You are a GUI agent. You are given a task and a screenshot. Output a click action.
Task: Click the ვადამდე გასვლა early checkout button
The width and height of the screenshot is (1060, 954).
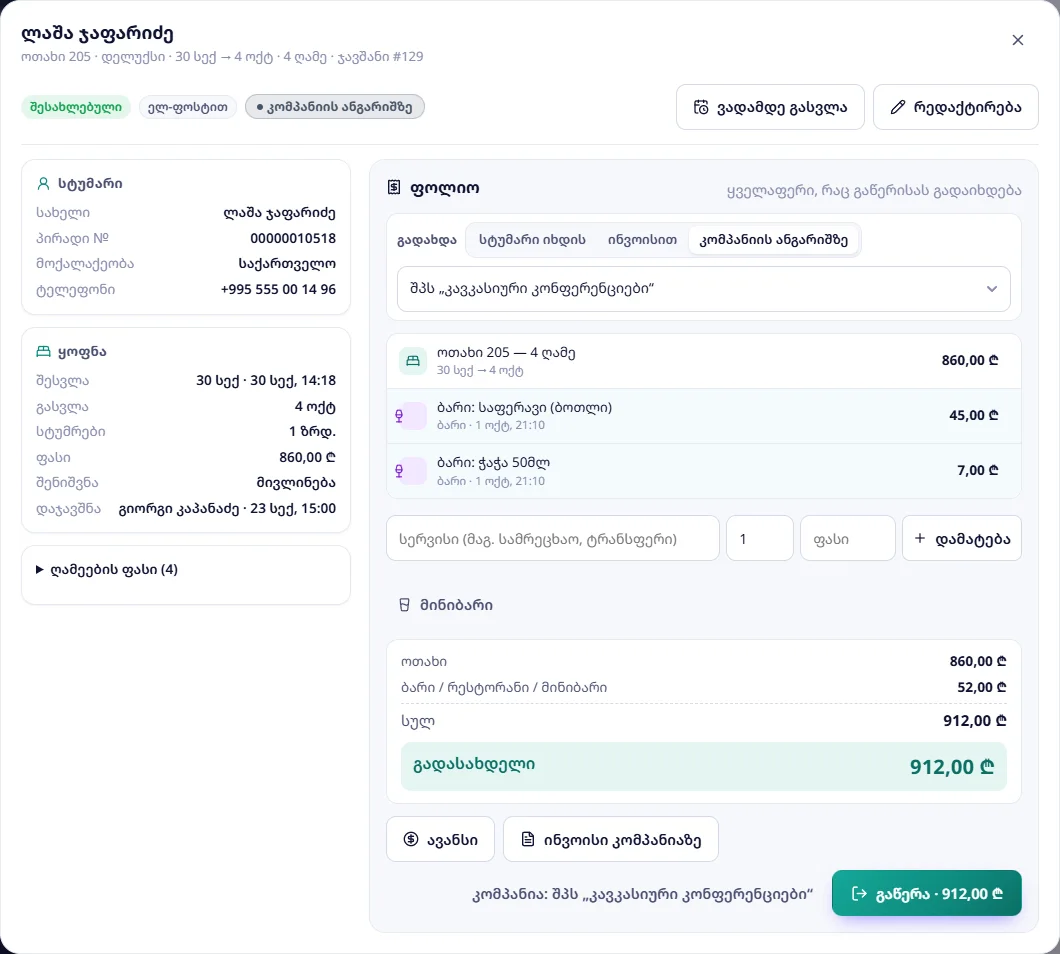click(770, 107)
